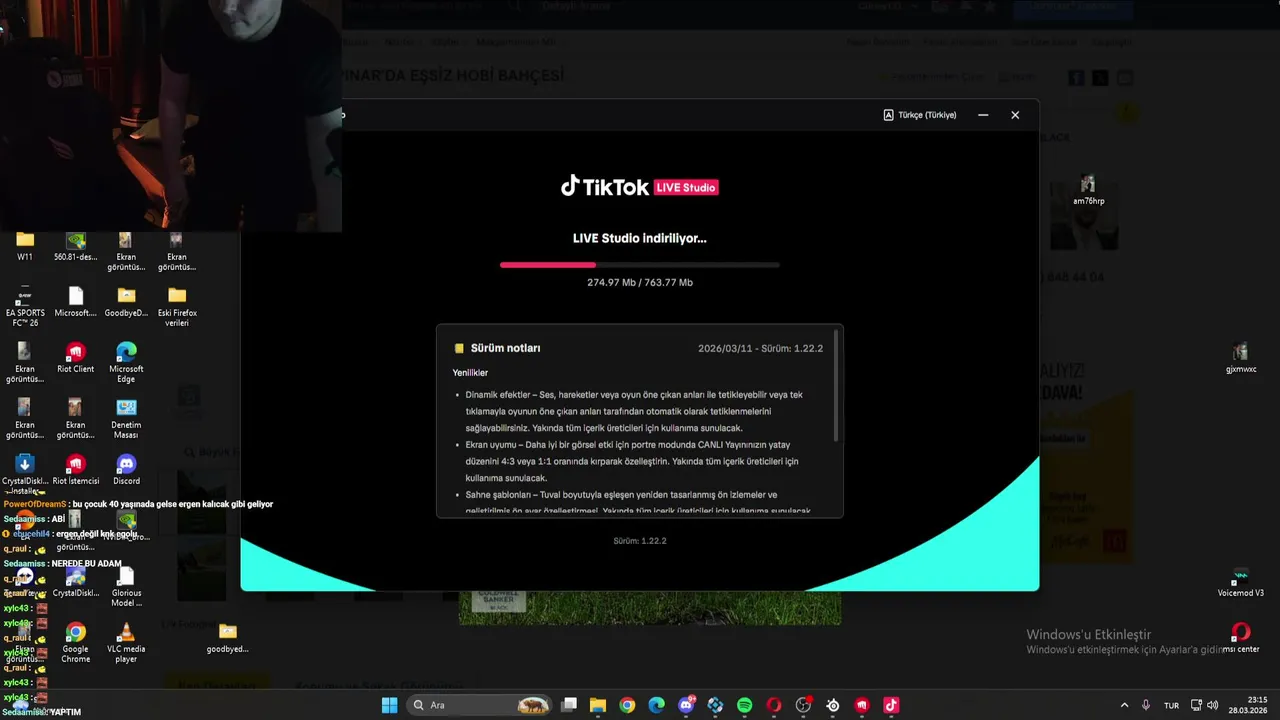Launch the Riot Client shortcut

pyautogui.click(x=75, y=358)
